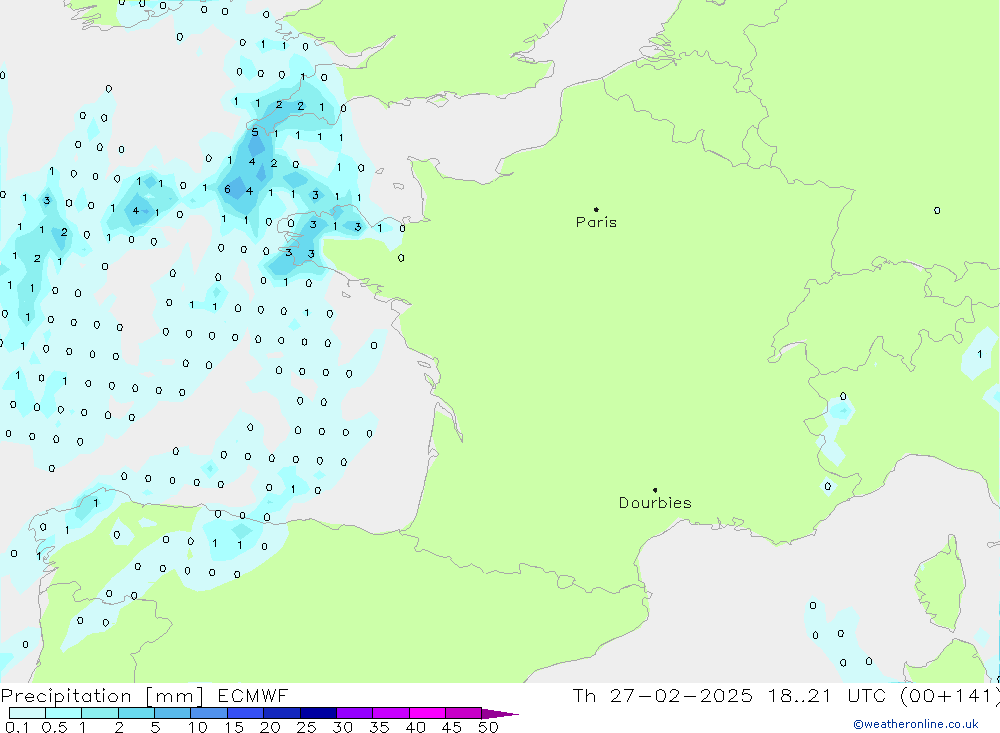
Task: Click the dot marker above Paris label
Action: [596, 209]
